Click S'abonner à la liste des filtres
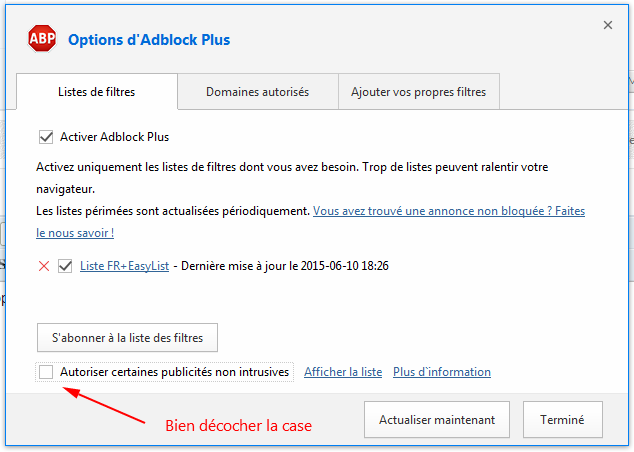 tap(127, 338)
